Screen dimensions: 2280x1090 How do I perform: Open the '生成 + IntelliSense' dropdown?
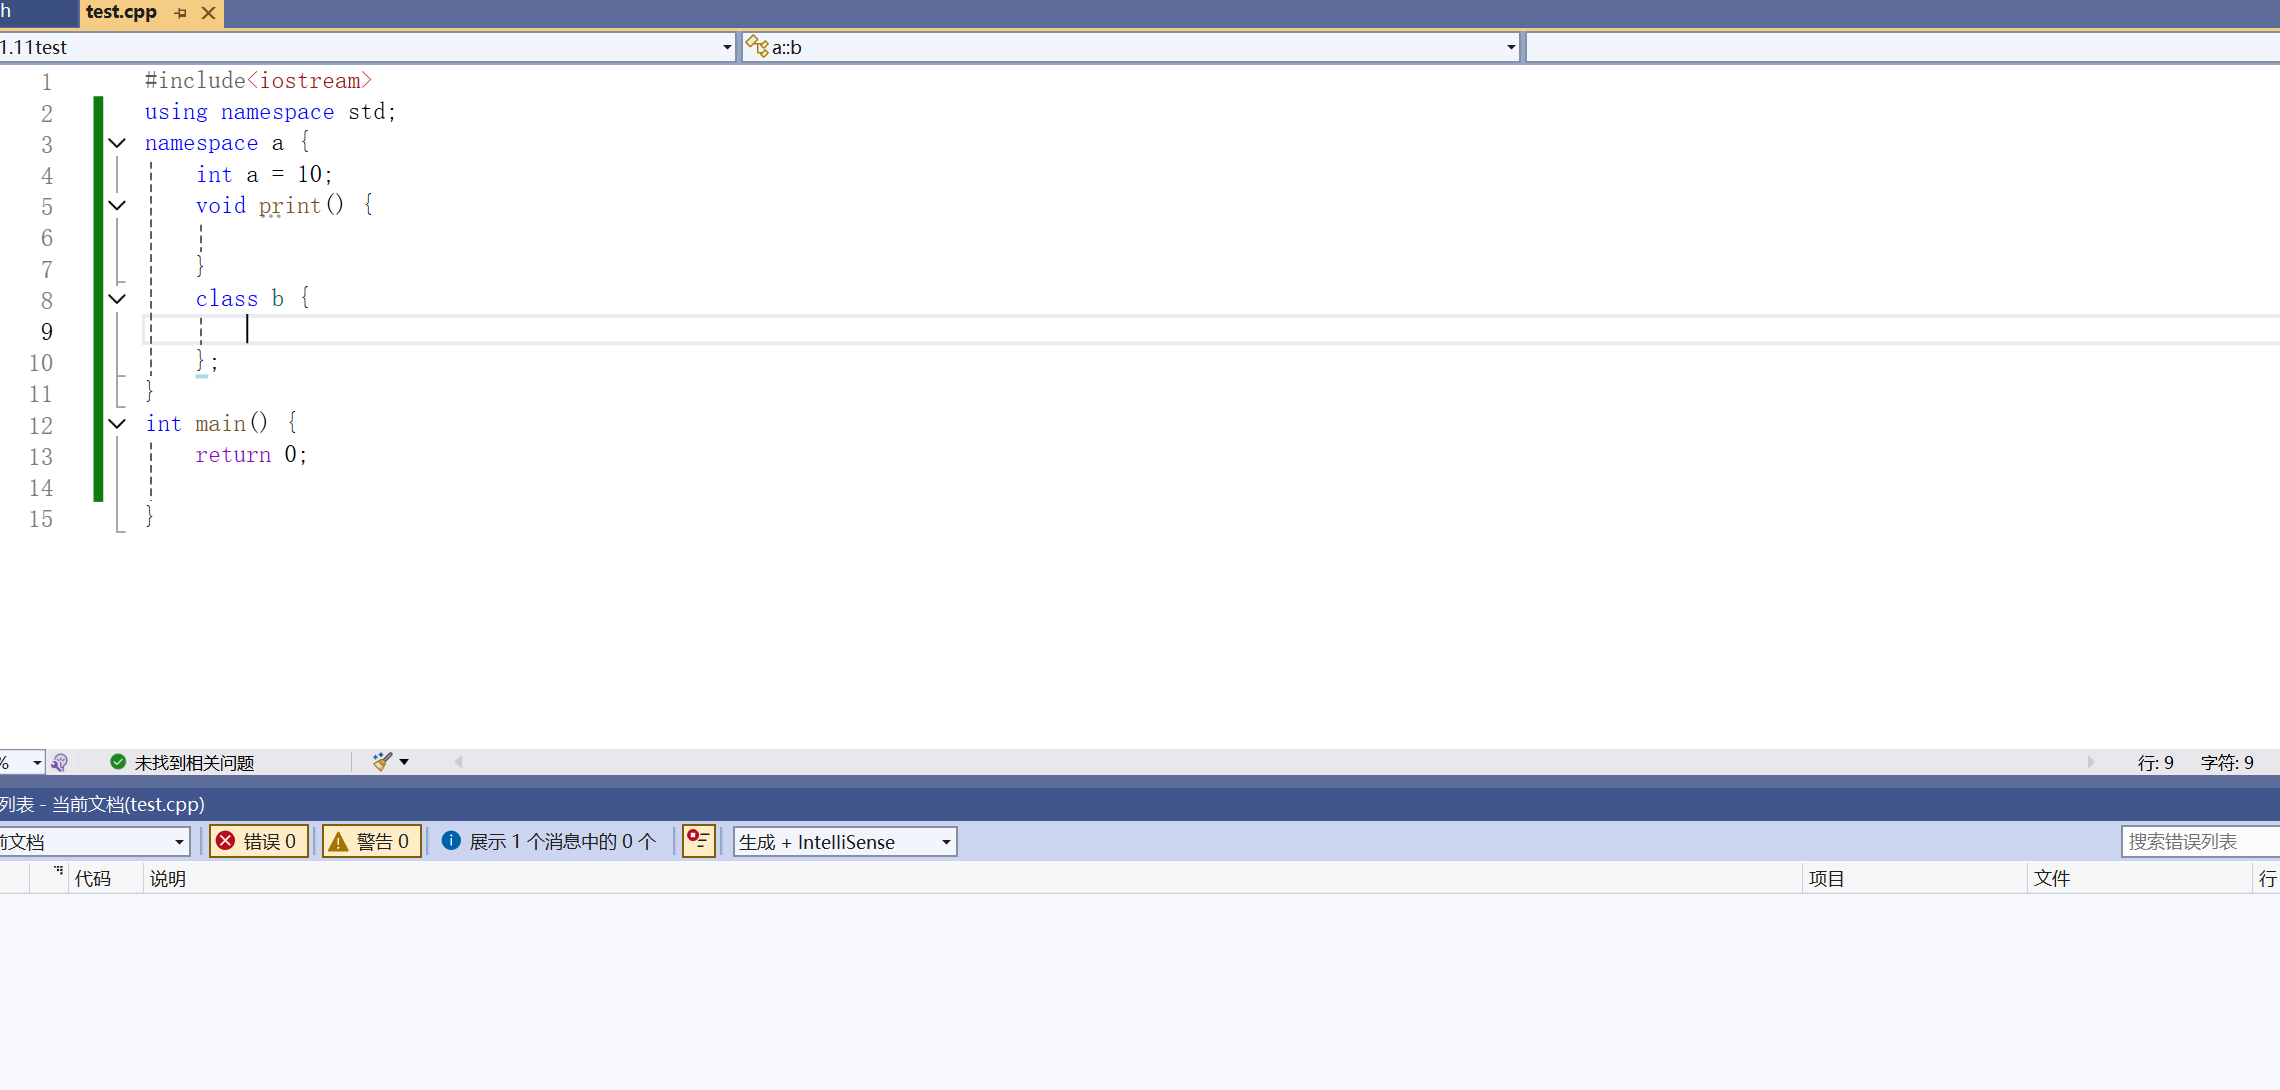coord(945,842)
